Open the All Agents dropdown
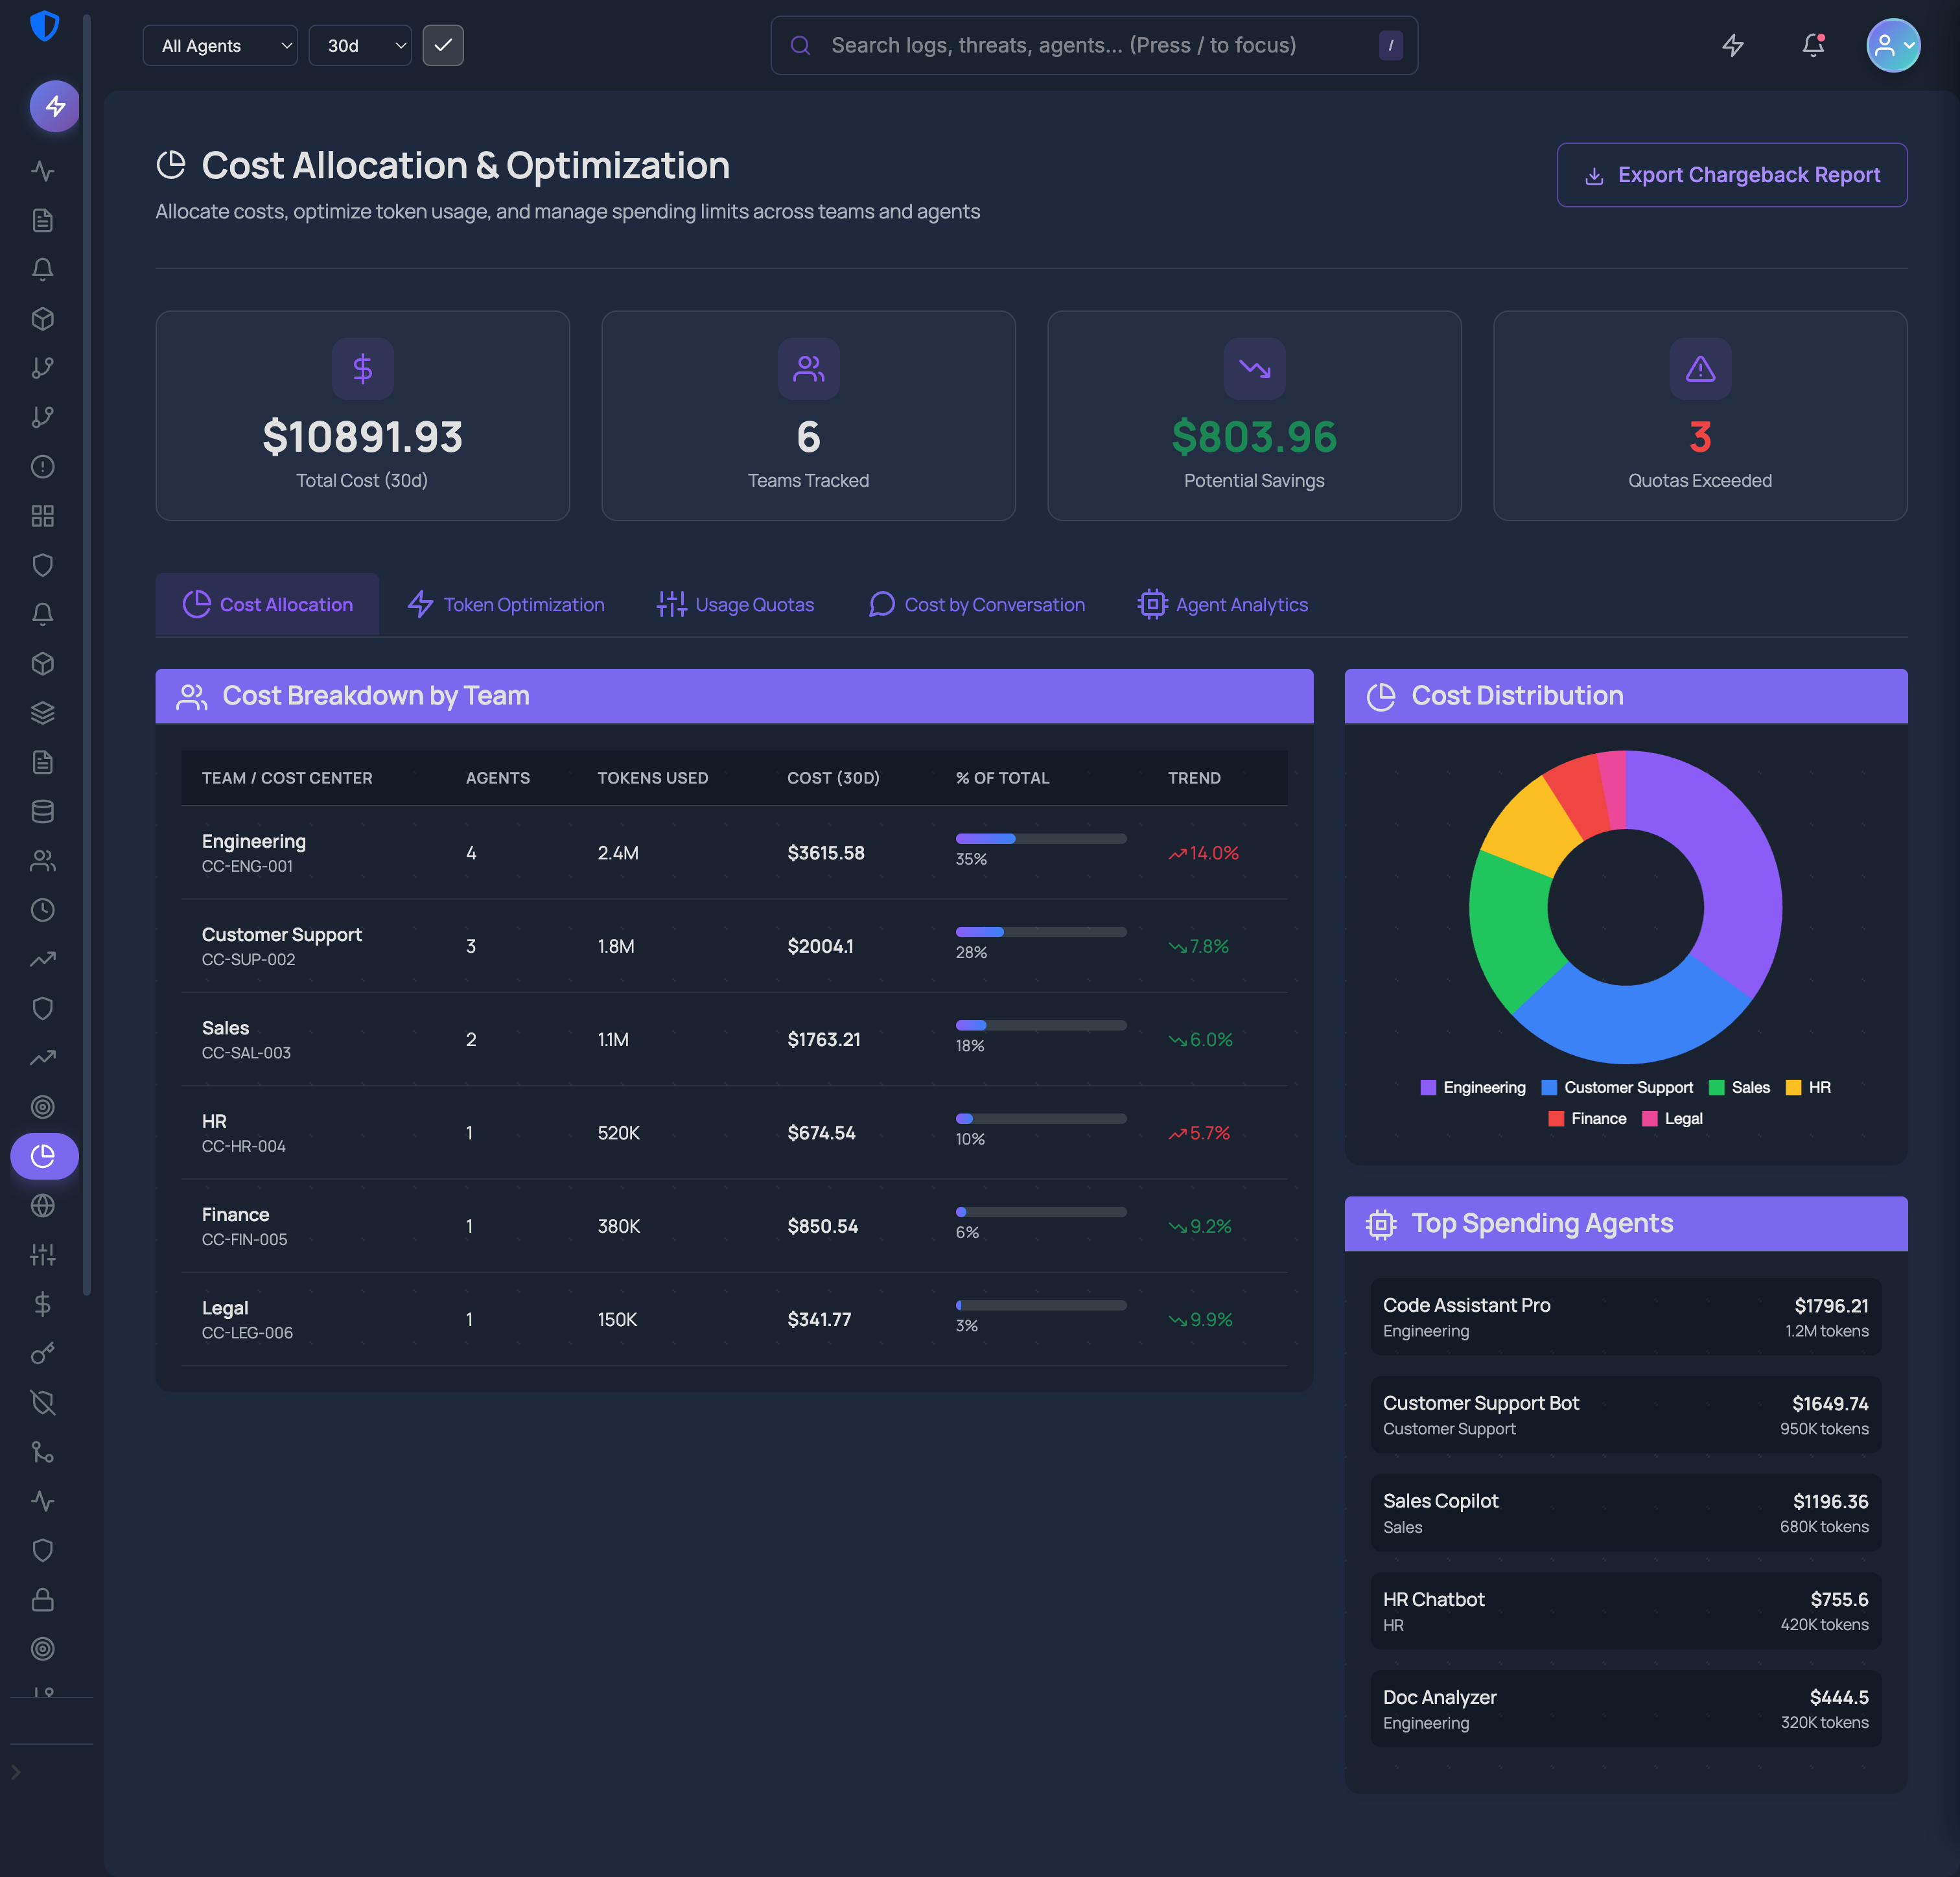 [220, 45]
